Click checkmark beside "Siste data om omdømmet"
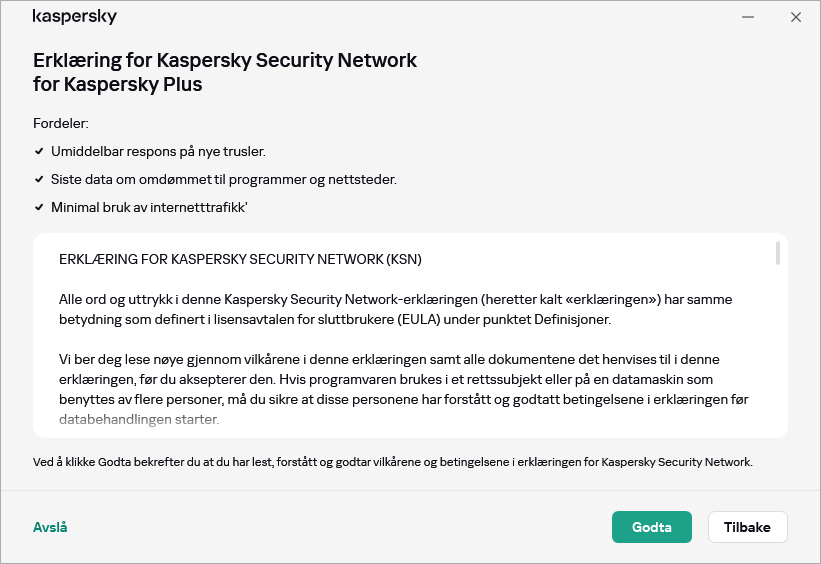The image size is (821, 564). pos(39,180)
